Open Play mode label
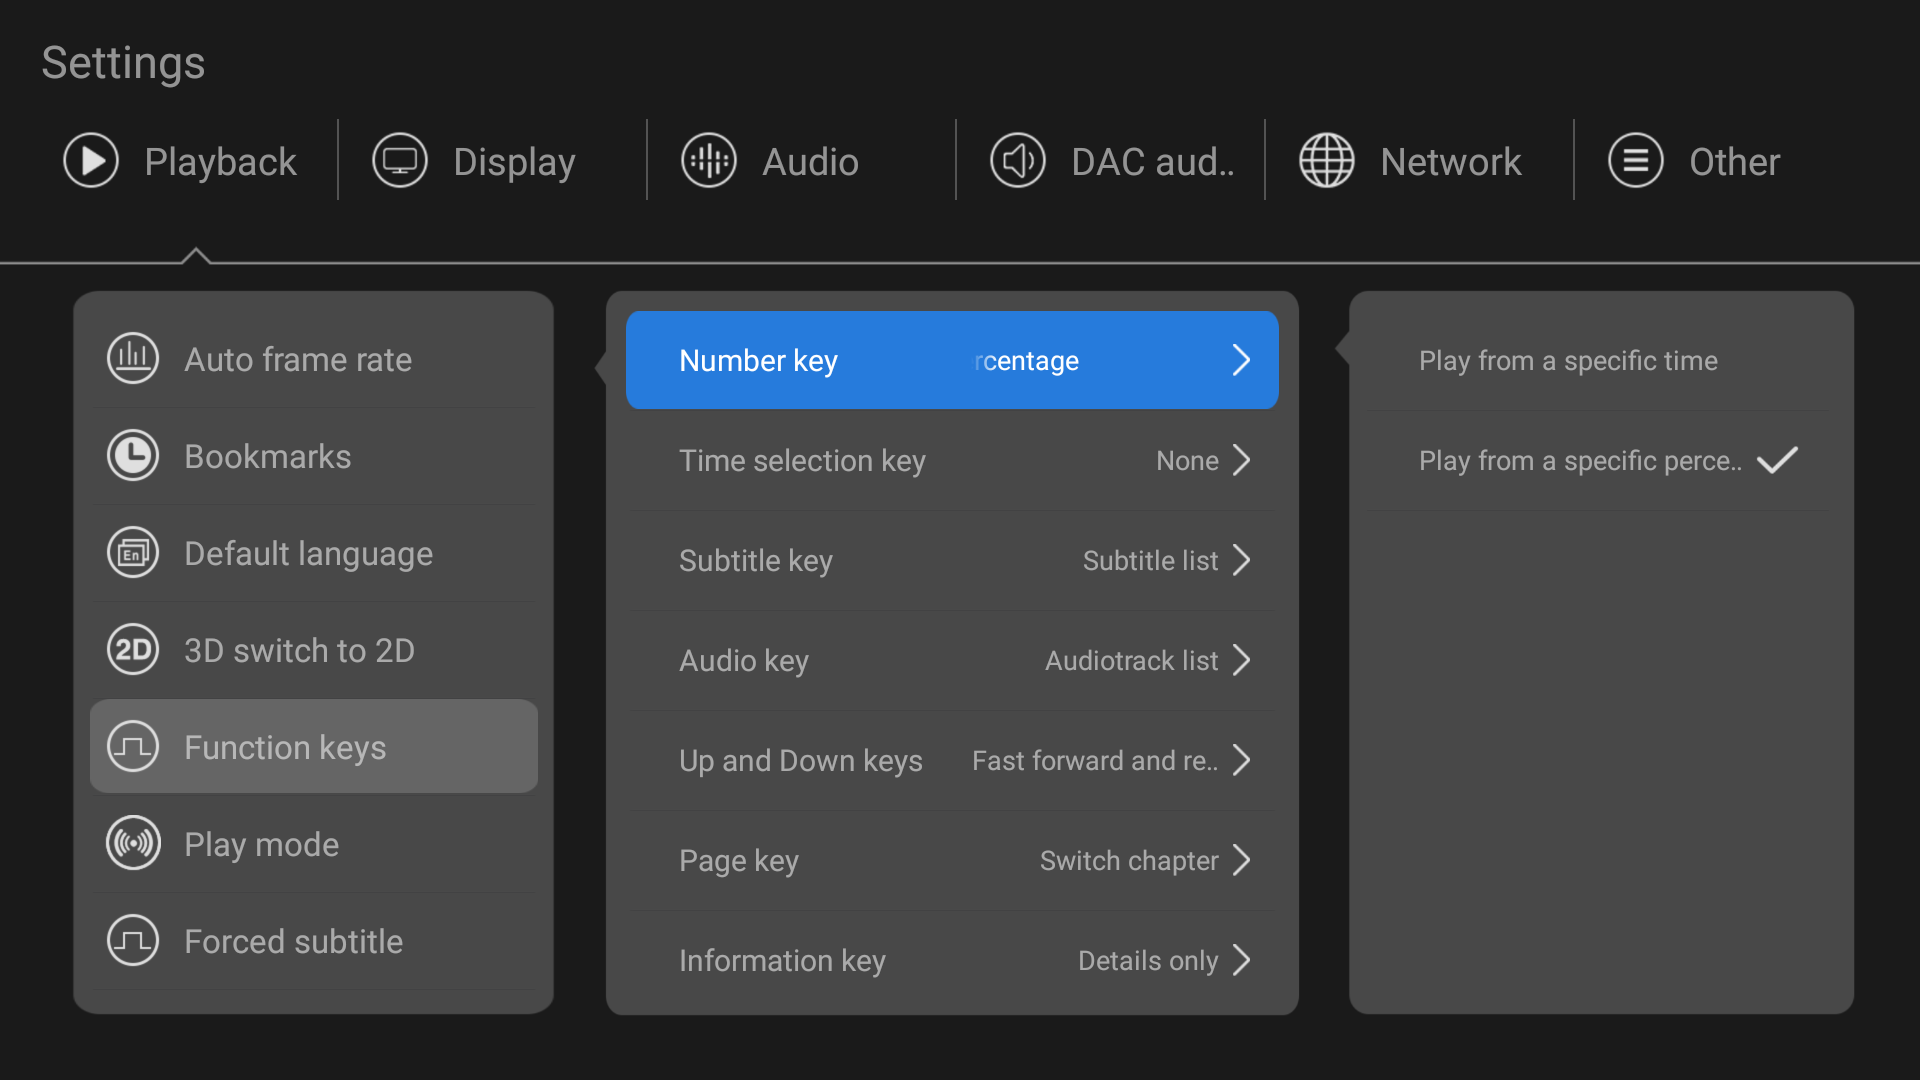Viewport: 1920px width, 1080px height. point(261,844)
